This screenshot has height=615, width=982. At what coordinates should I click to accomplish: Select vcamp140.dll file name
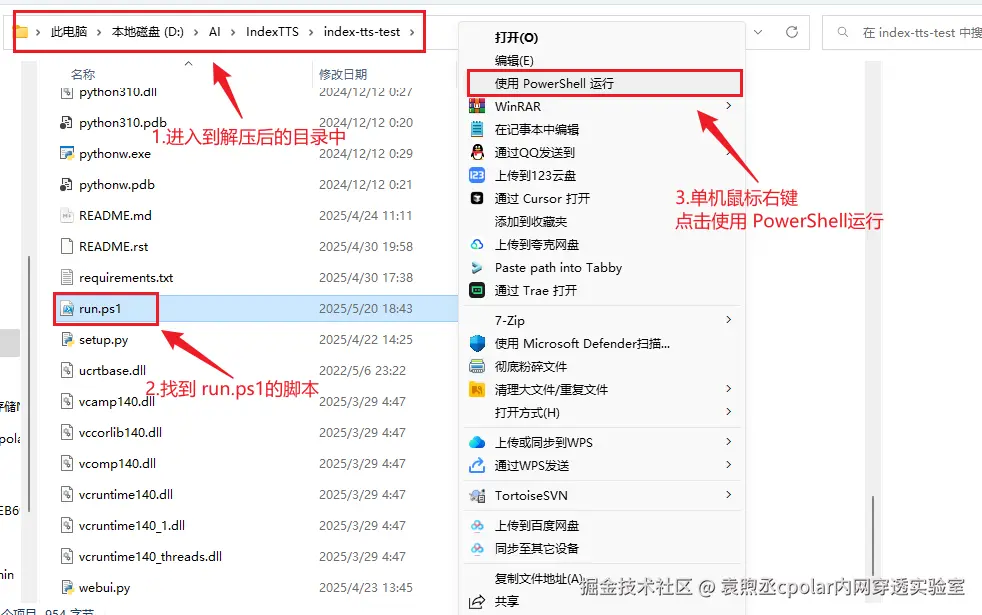coord(116,401)
